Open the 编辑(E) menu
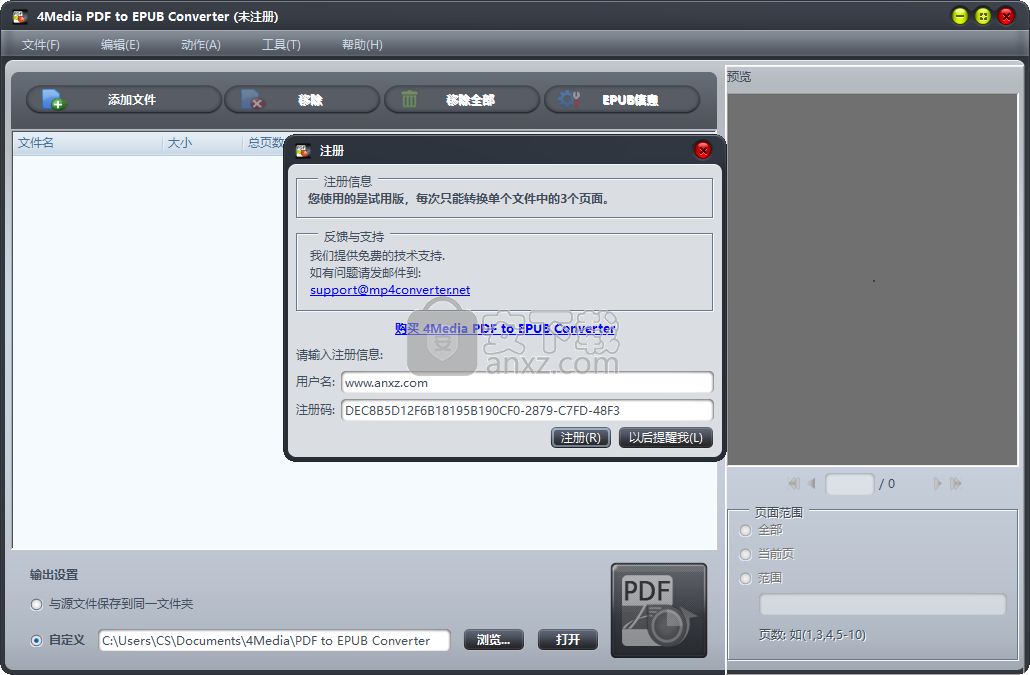This screenshot has width=1030, height=675. [x=120, y=45]
